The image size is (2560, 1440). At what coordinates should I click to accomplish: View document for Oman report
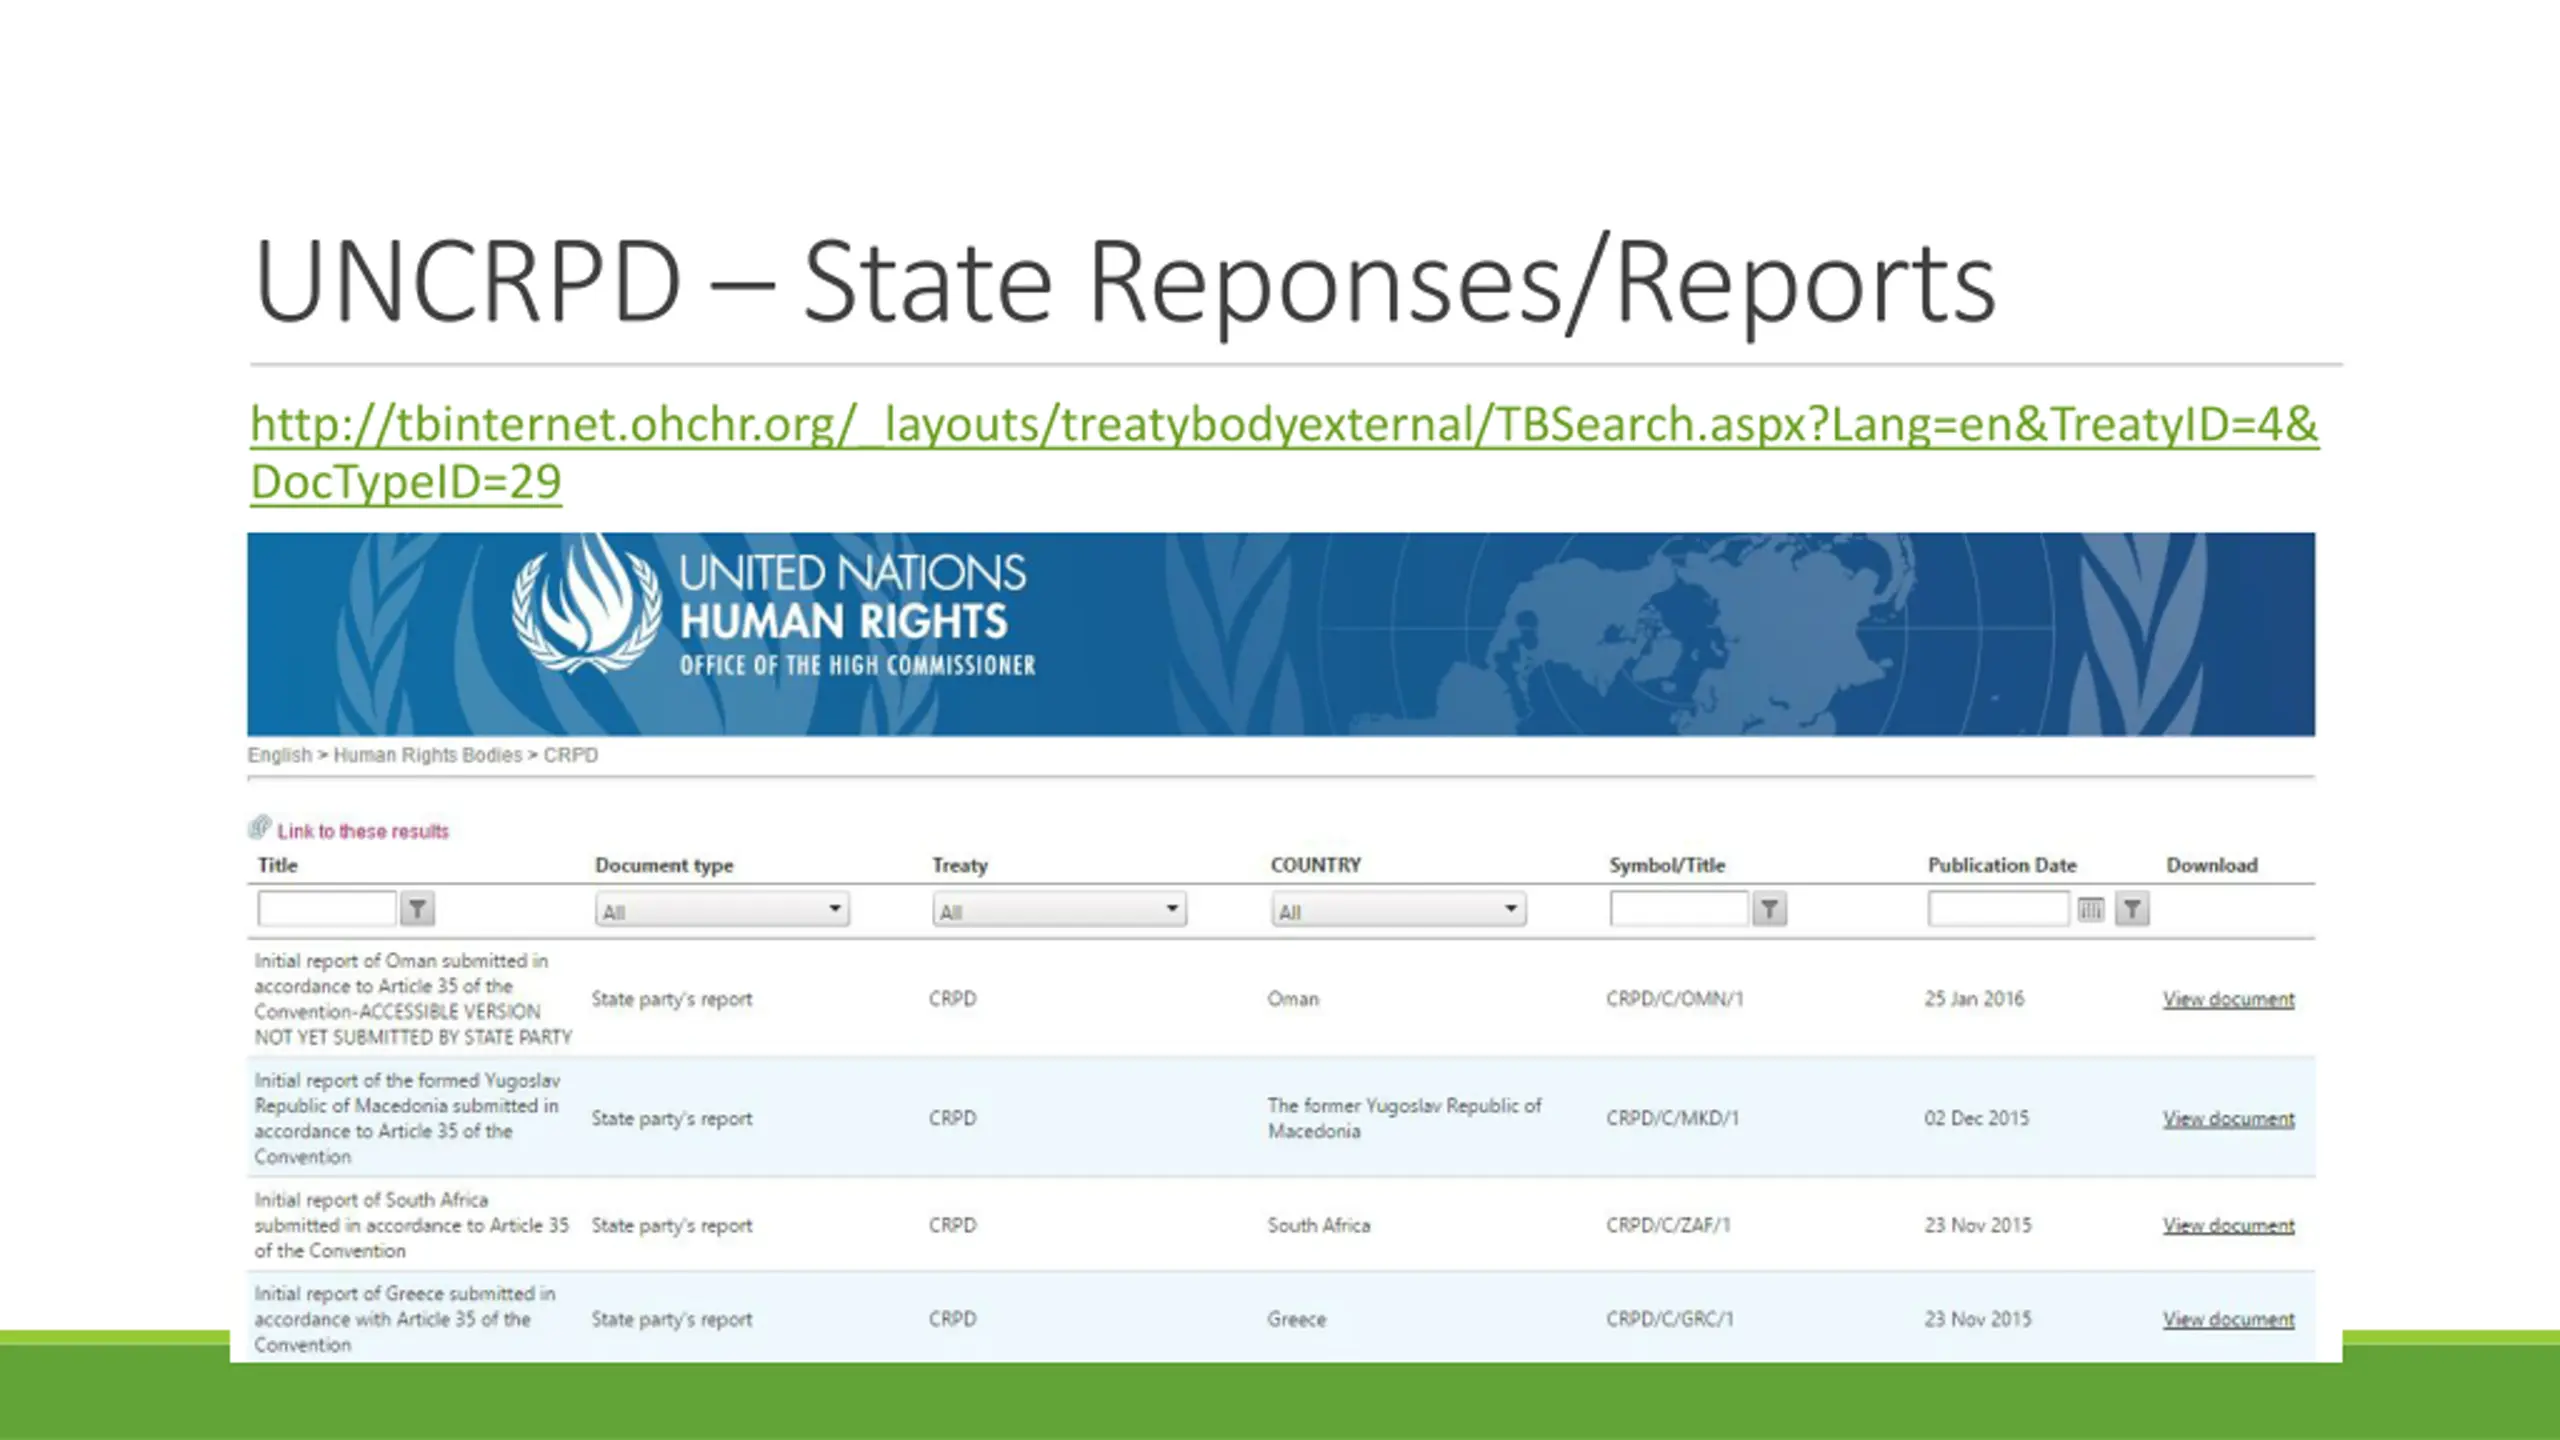tap(2229, 999)
